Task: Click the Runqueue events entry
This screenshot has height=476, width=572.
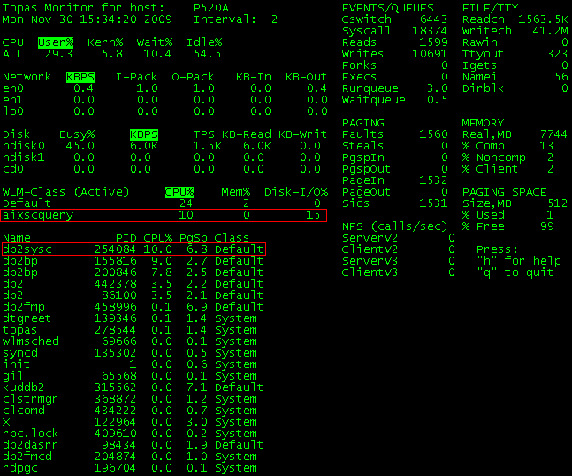Action: pos(395,89)
